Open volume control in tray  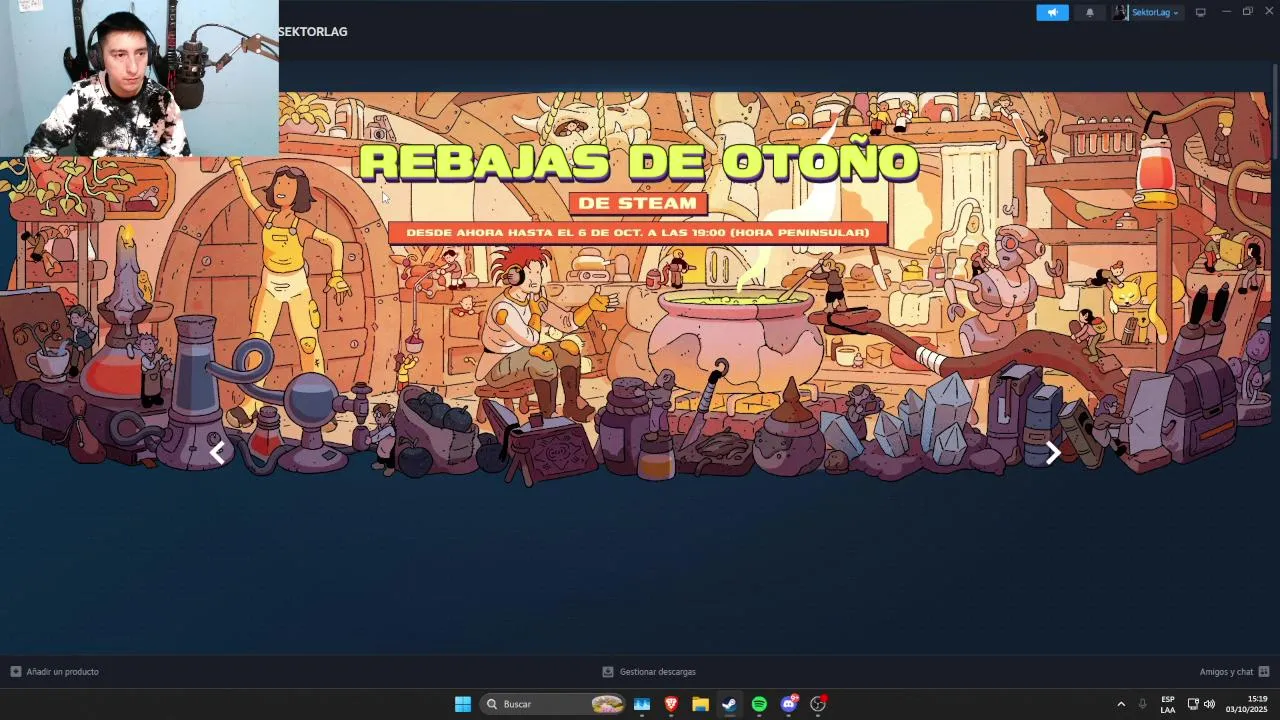coord(1209,704)
